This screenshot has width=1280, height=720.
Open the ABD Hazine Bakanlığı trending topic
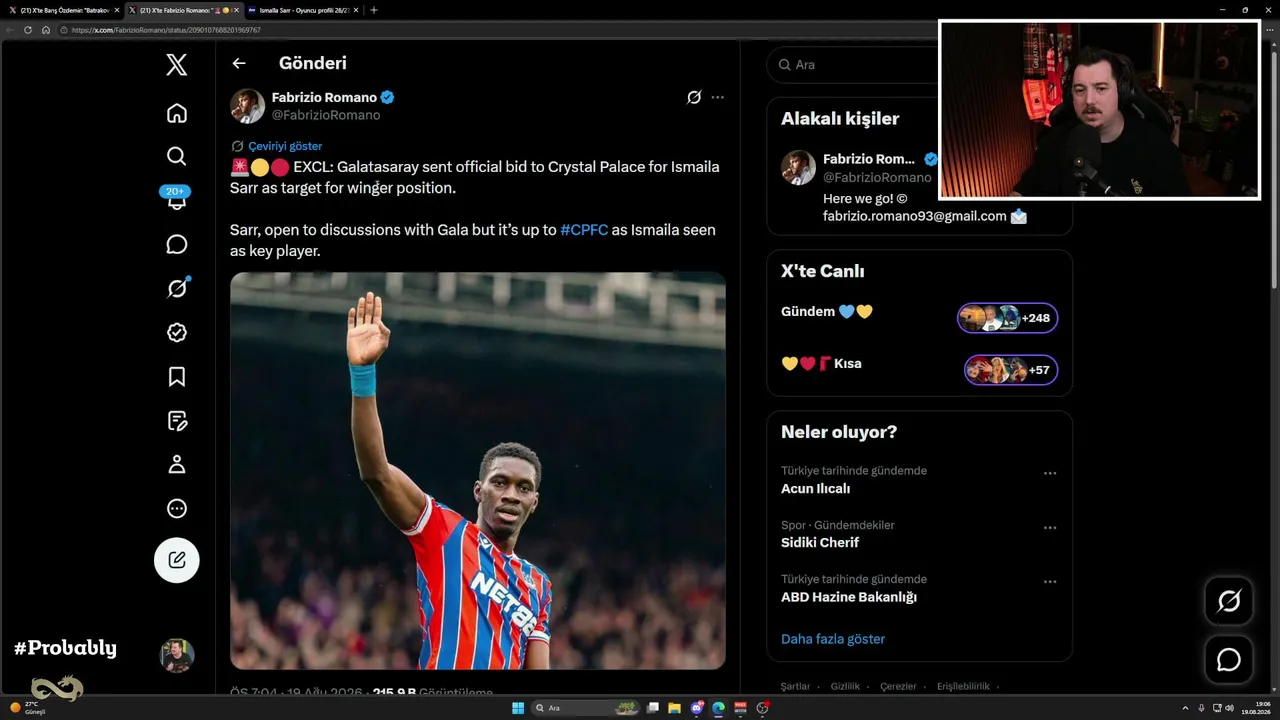coord(849,597)
